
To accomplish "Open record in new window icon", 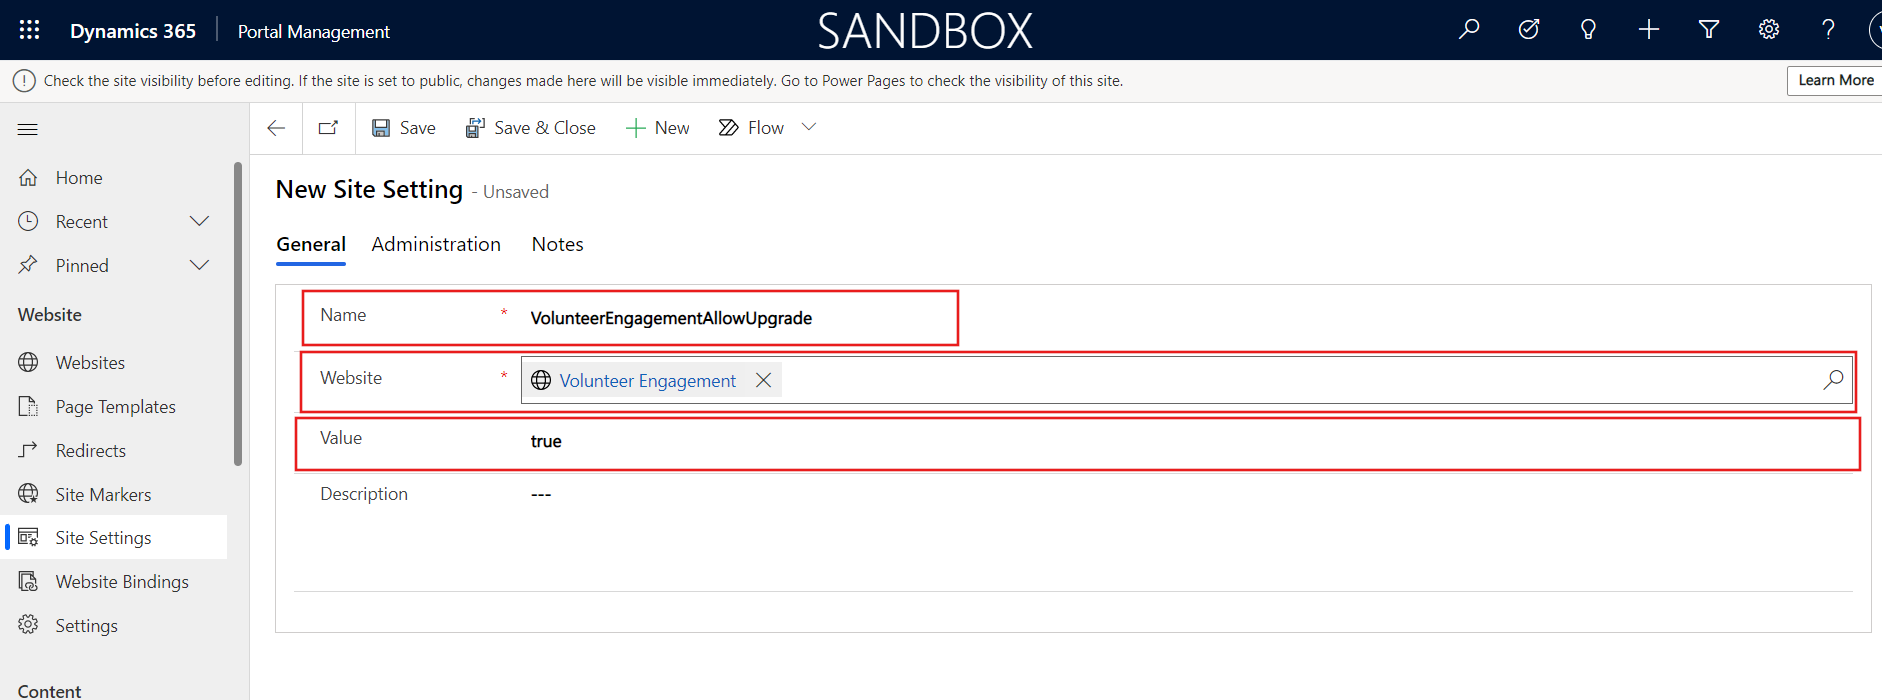I will point(328,128).
